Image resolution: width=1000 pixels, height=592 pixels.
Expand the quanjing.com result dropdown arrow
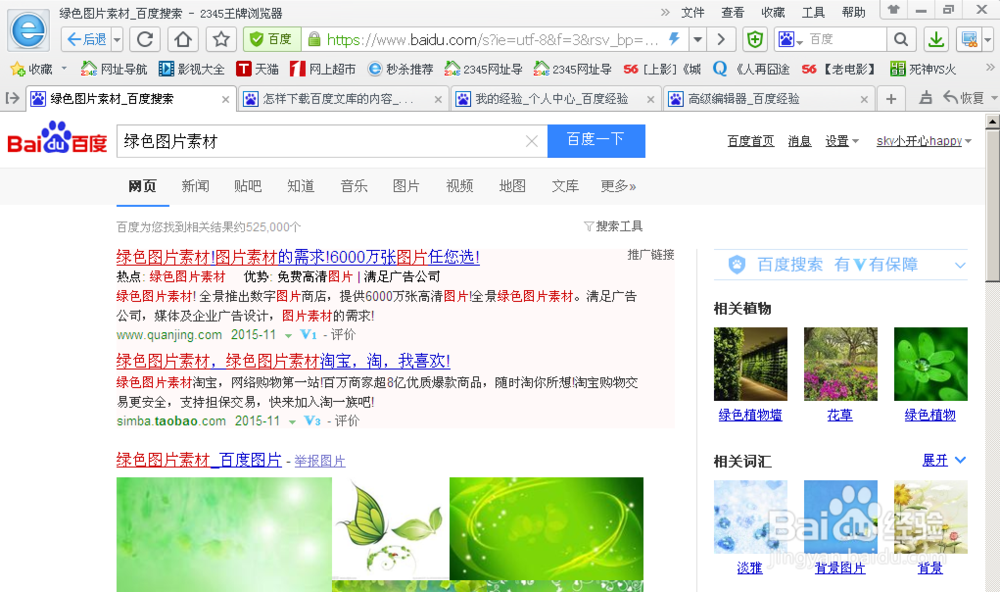tap(289, 336)
